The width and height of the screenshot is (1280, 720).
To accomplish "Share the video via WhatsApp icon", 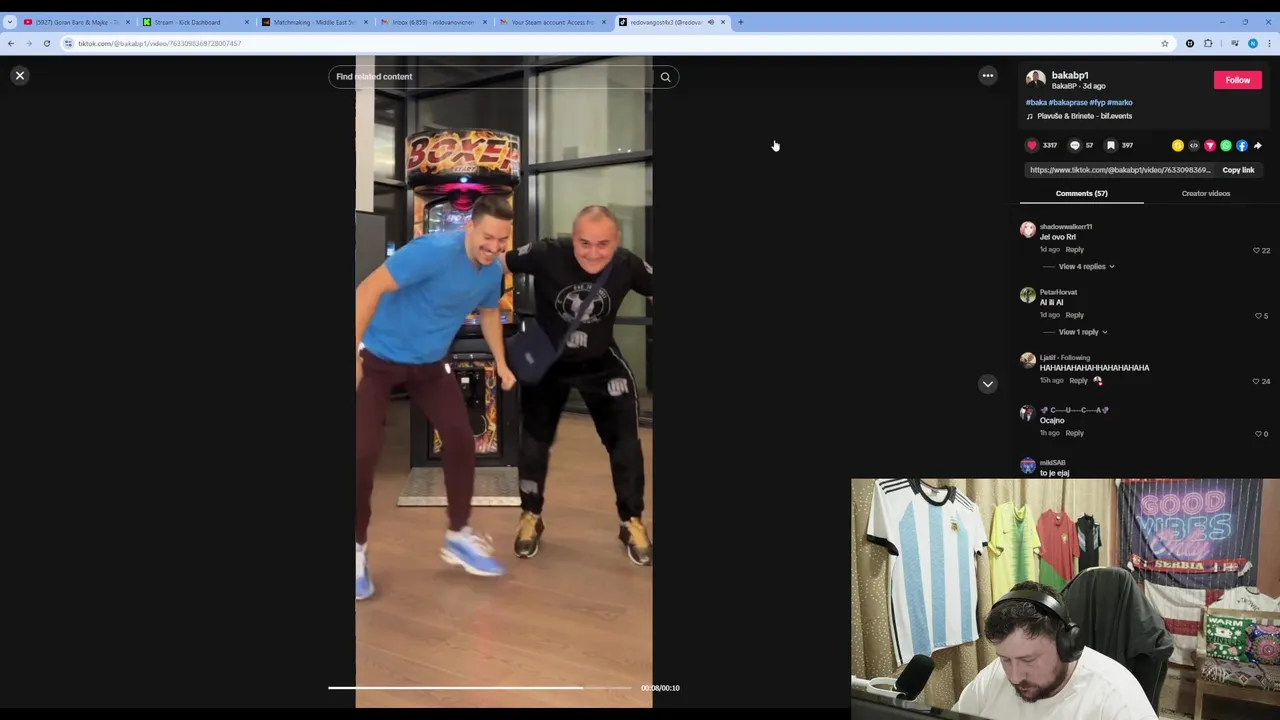I will point(1226,145).
